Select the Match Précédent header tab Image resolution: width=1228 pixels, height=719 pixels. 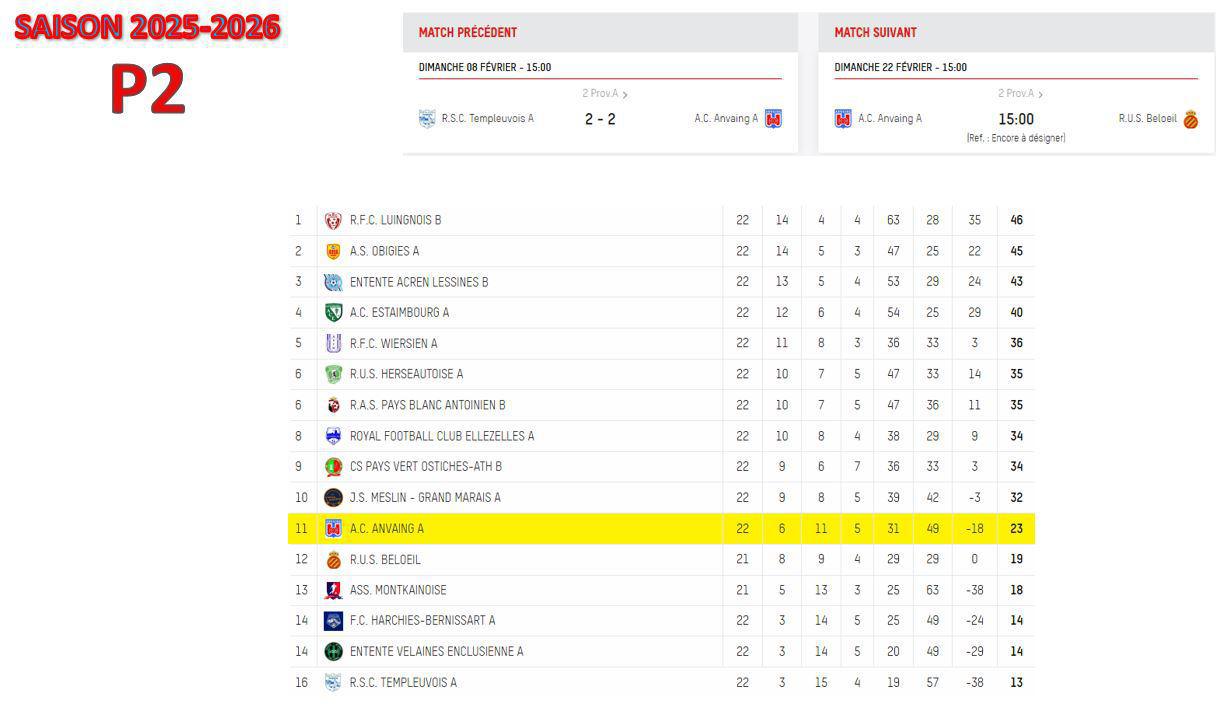pyautogui.click(x=468, y=32)
